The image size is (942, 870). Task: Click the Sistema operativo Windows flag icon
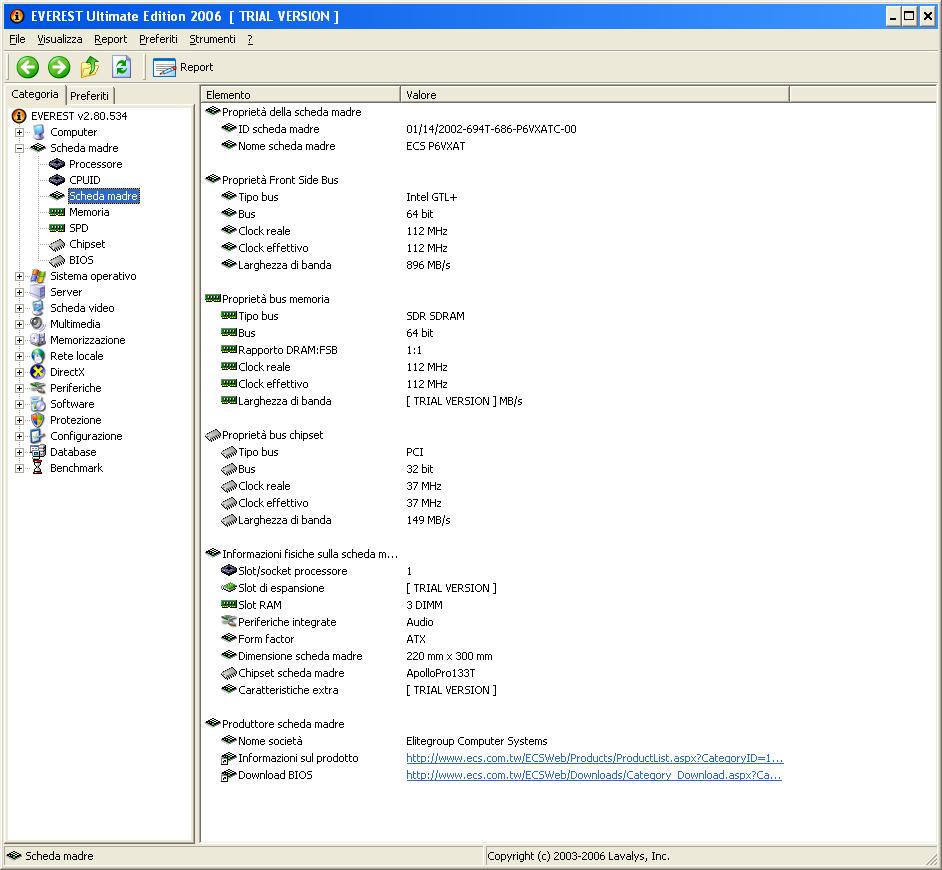[38, 276]
